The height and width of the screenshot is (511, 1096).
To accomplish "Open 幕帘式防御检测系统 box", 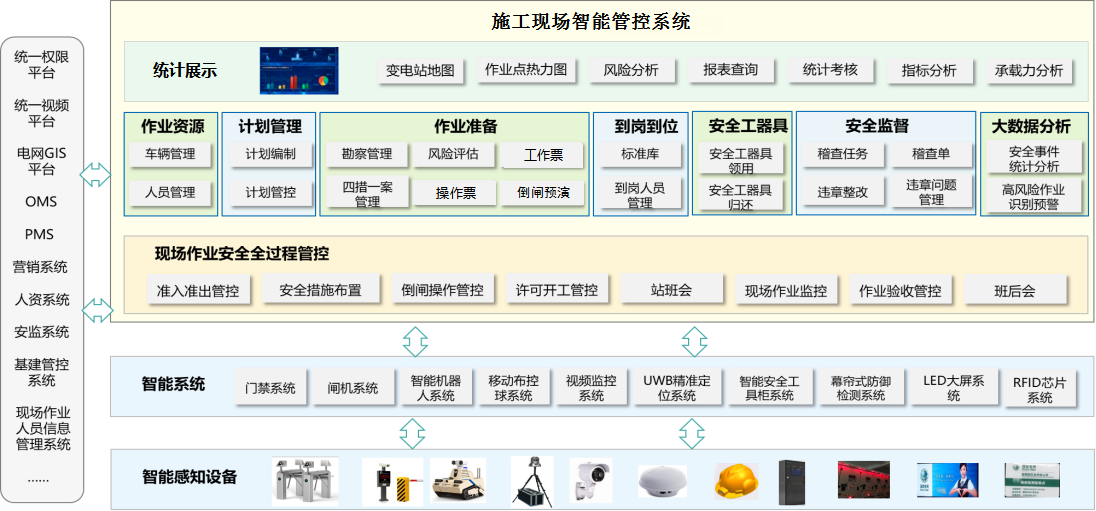I will tap(860, 388).
